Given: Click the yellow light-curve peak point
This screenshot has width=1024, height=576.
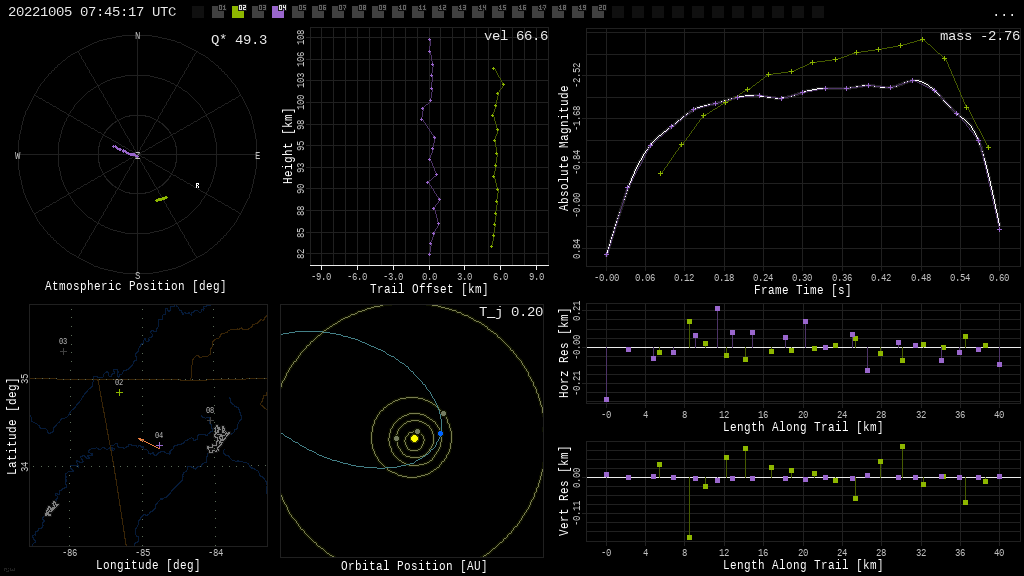Looking at the screenshot, I should tap(922, 40).
